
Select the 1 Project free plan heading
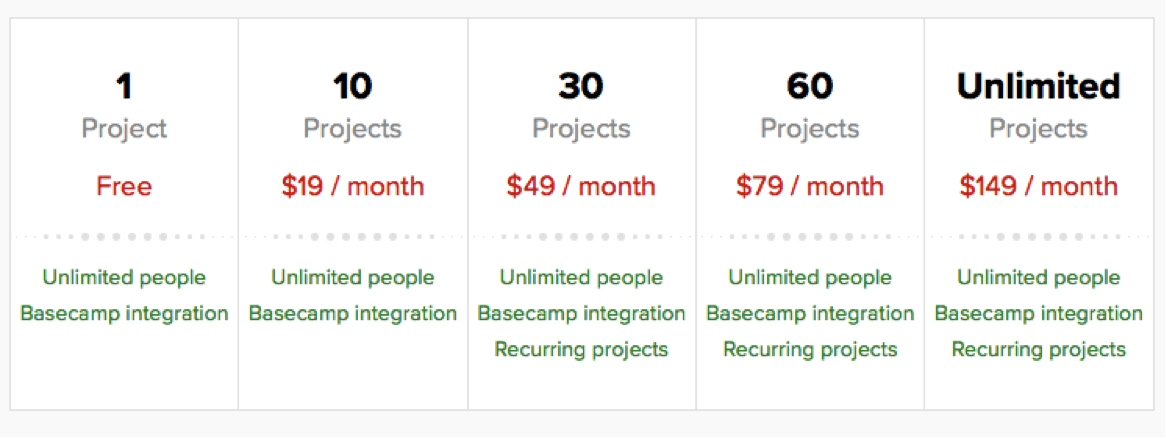[x=124, y=106]
